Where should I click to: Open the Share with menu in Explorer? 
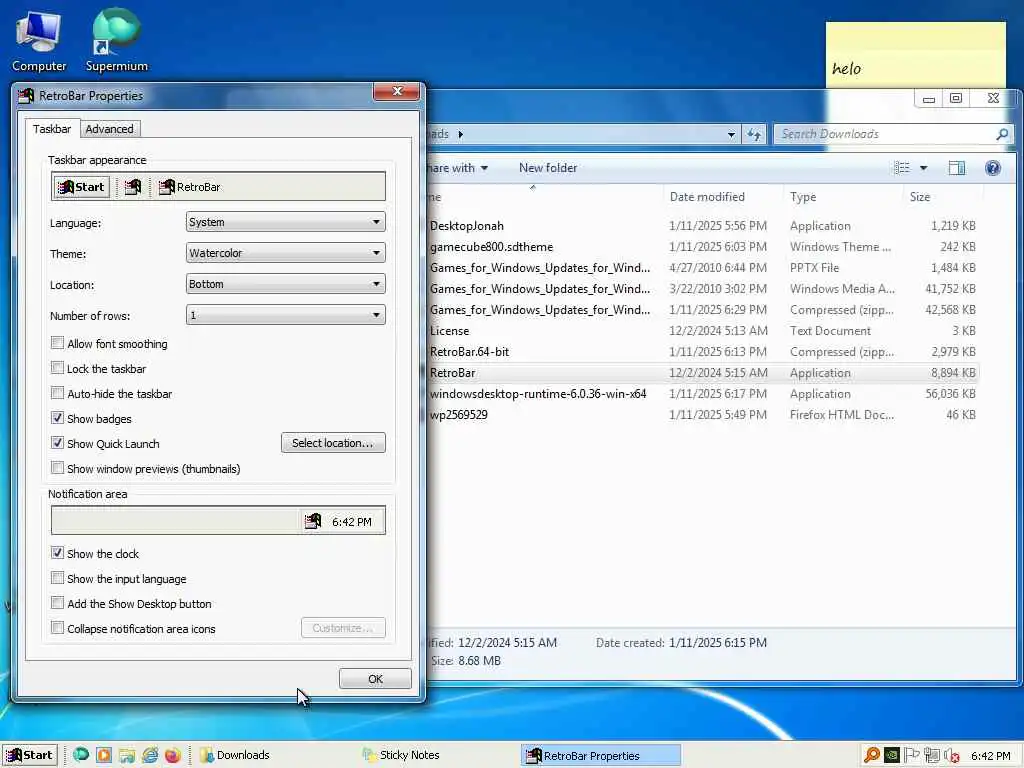(x=457, y=168)
